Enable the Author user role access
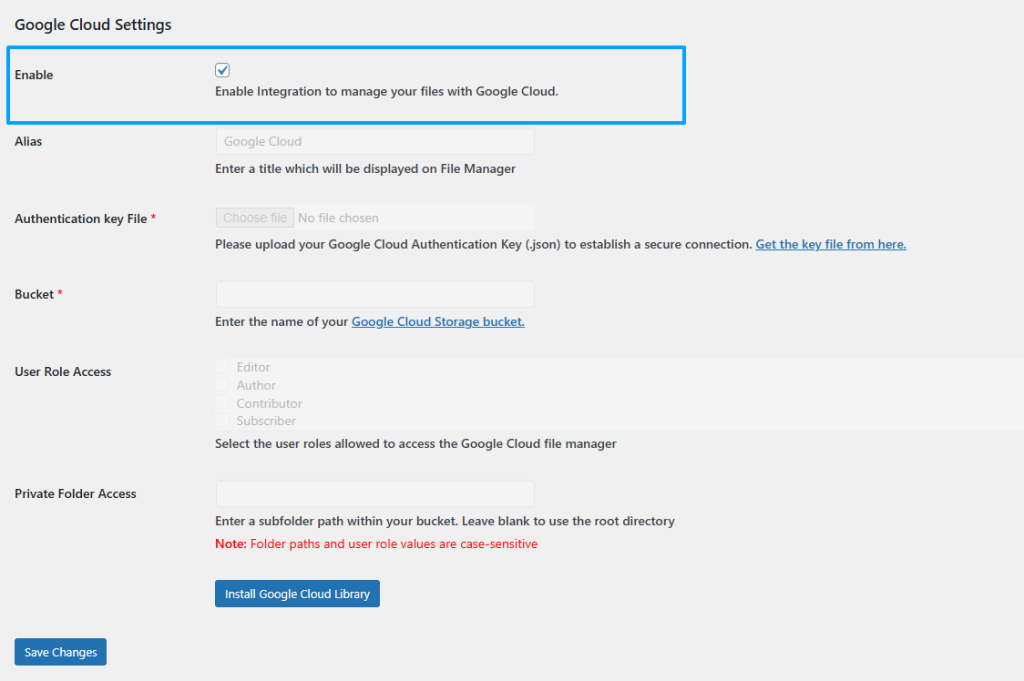This screenshot has height=681, width=1024. 224,385
